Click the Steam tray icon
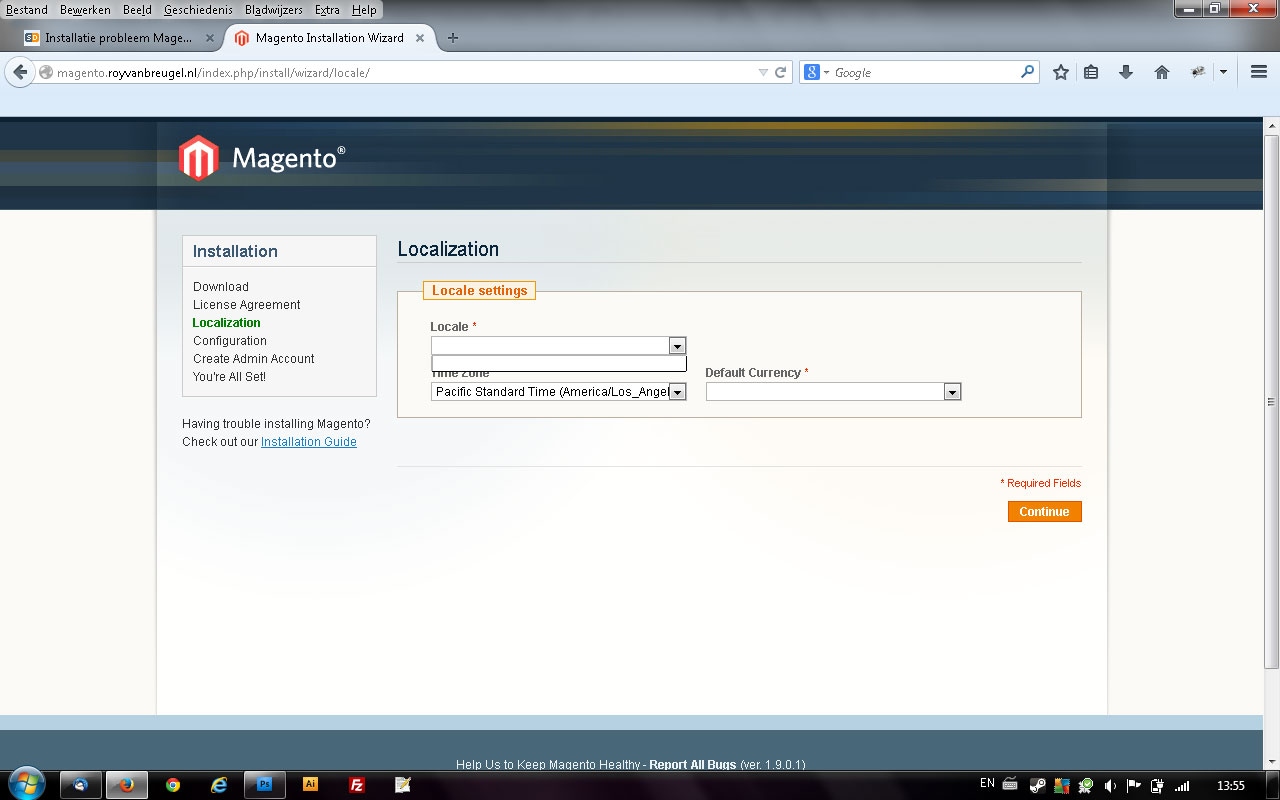The height and width of the screenshot is (800, 1280). click(1038, 785)
